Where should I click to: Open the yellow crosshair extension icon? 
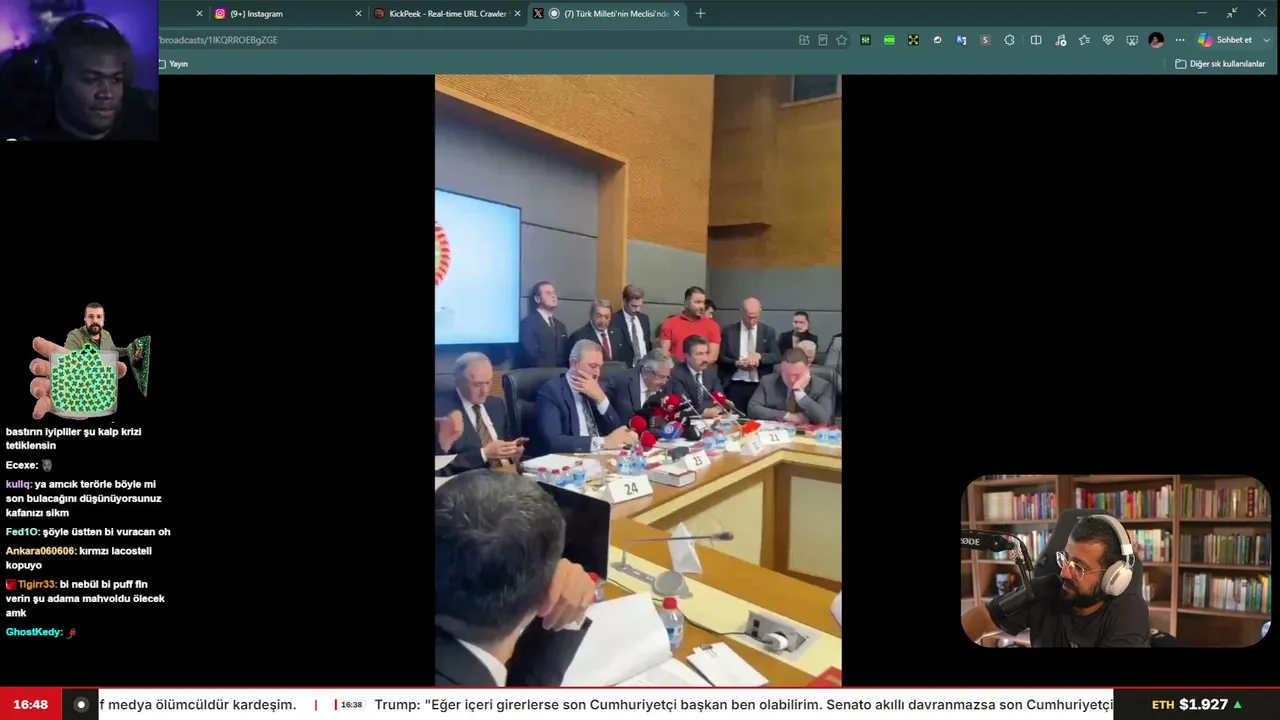tap(913, 40)
